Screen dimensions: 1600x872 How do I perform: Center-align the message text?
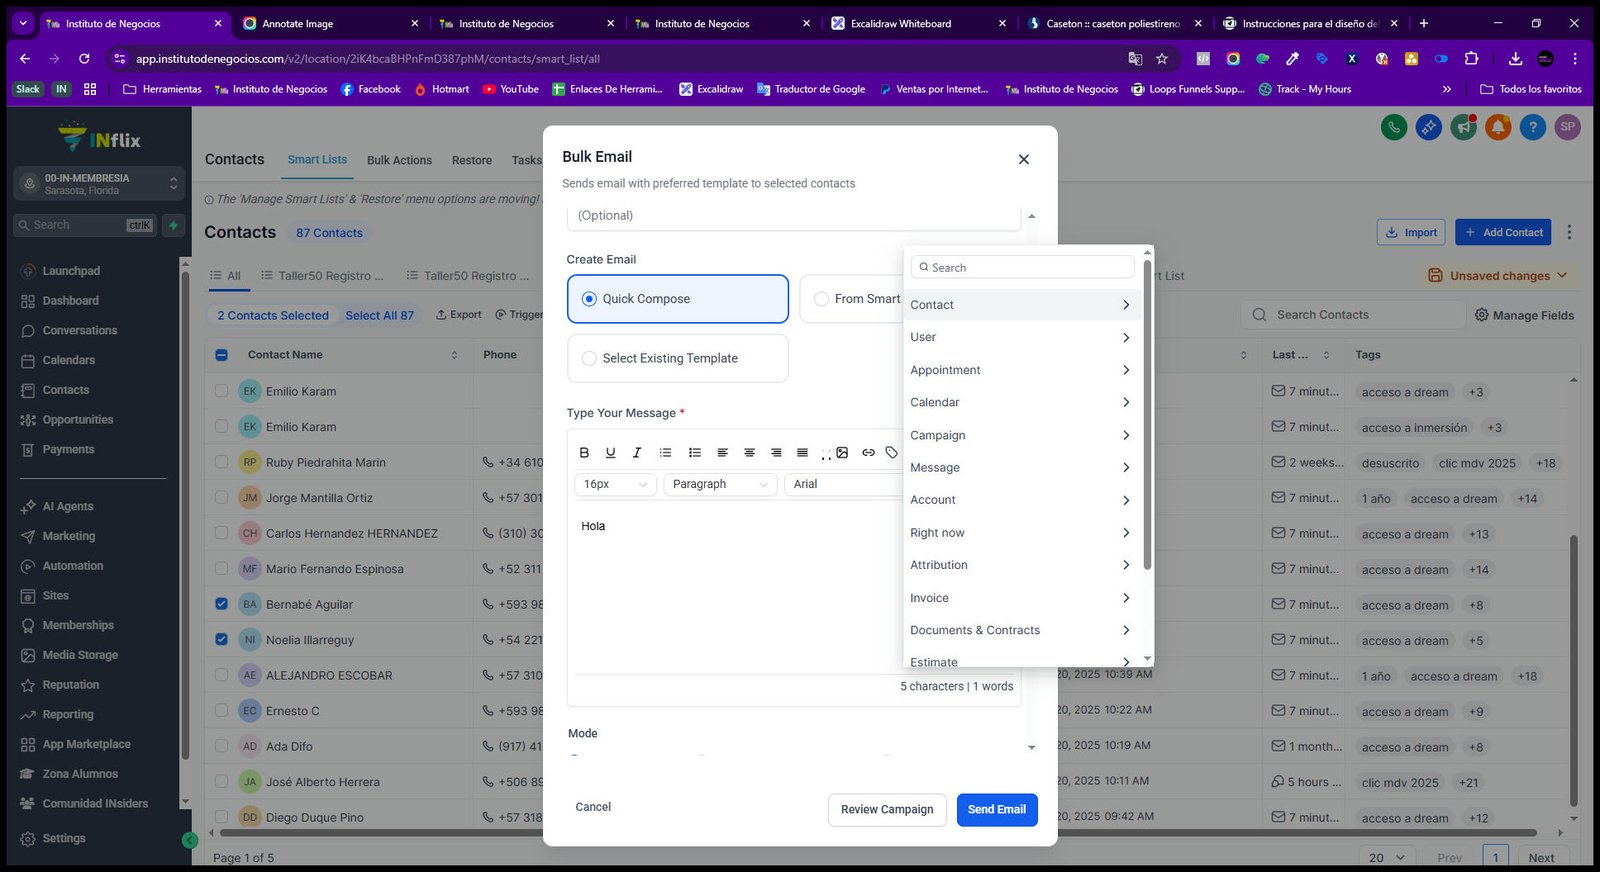749,453
